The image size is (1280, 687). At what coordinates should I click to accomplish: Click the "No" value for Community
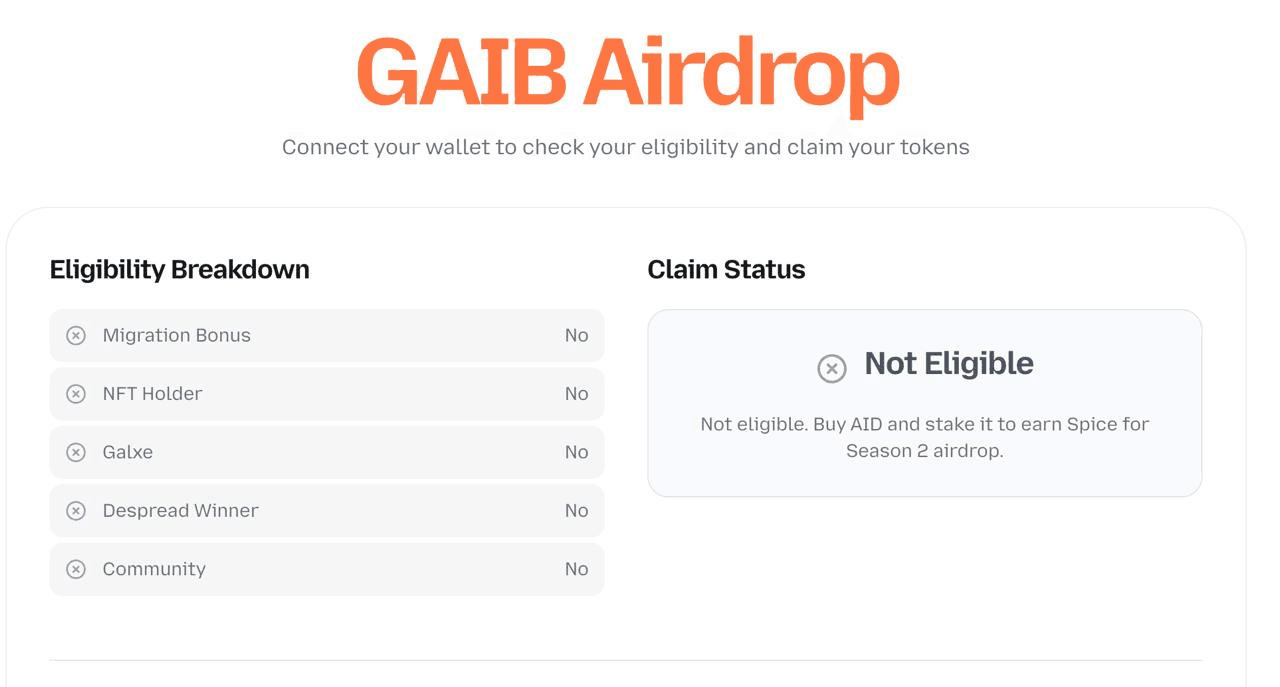576,569
